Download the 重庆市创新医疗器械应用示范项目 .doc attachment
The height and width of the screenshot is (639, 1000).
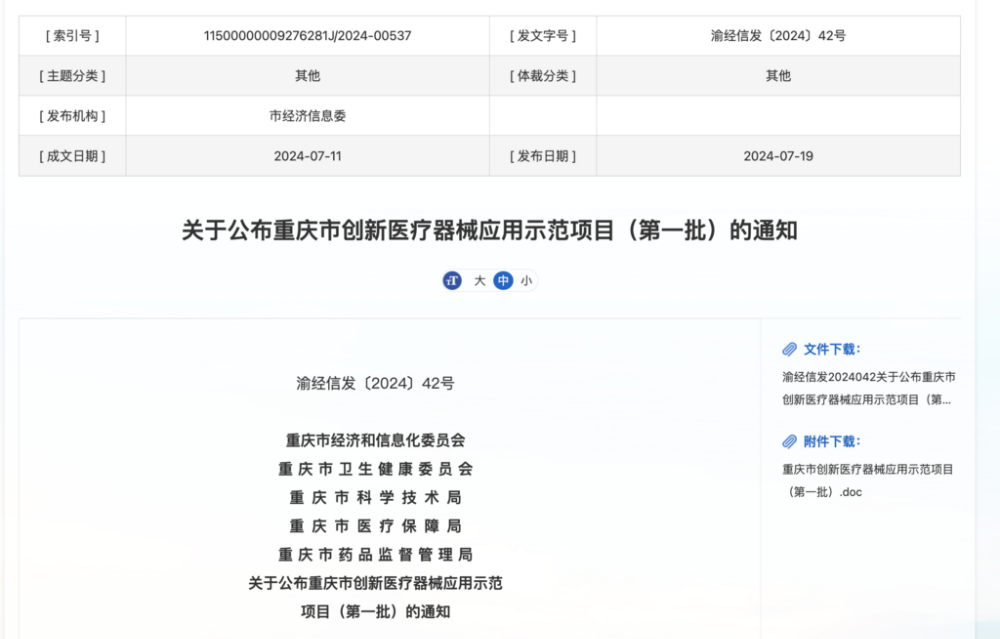click(x=867, y=480)
